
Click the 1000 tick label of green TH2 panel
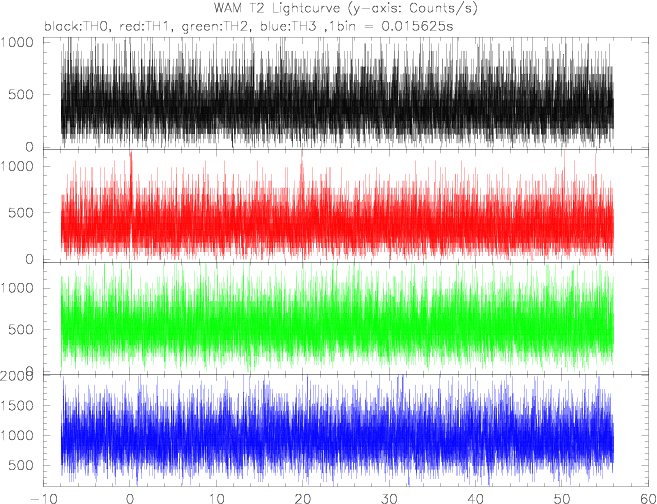(17, 288)
